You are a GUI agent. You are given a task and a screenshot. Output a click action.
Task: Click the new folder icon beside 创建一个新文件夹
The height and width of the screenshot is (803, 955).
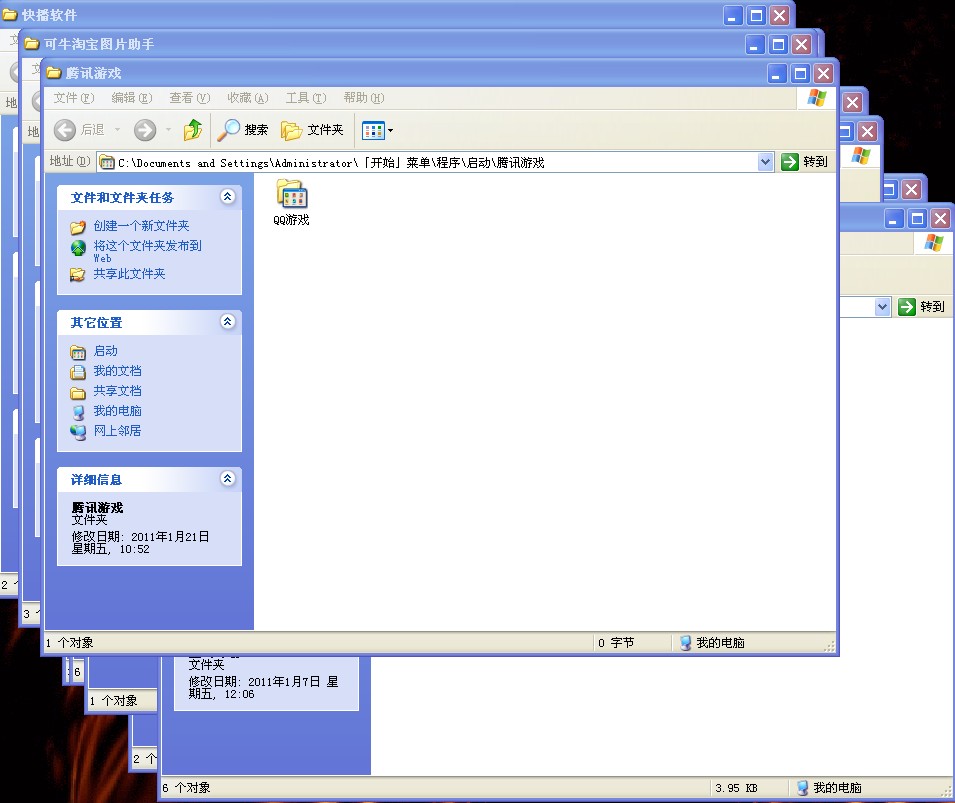point(78,227)
